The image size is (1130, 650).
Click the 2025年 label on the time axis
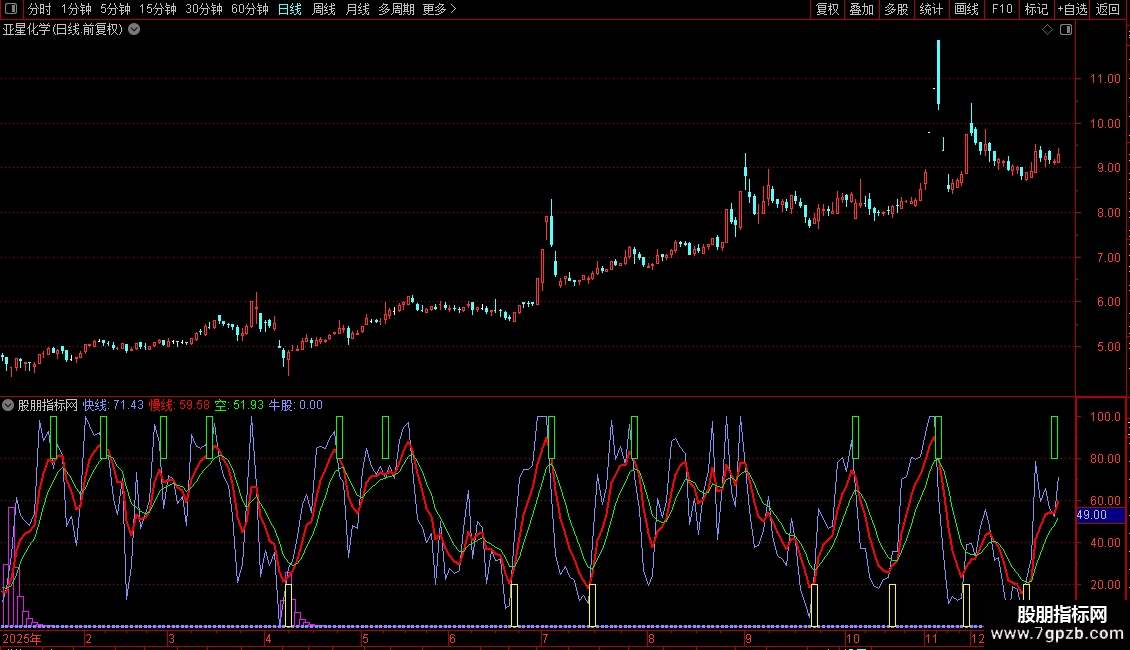[x=23, y=638]
